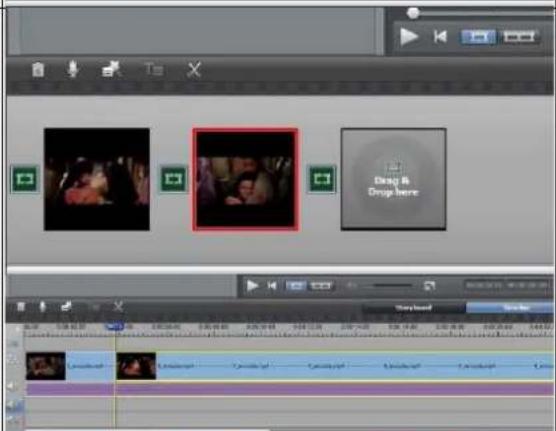Click the scissors split icon, upper toolbar
The width and height of the screenshot is (556, 431).
(x=194, y=70)
